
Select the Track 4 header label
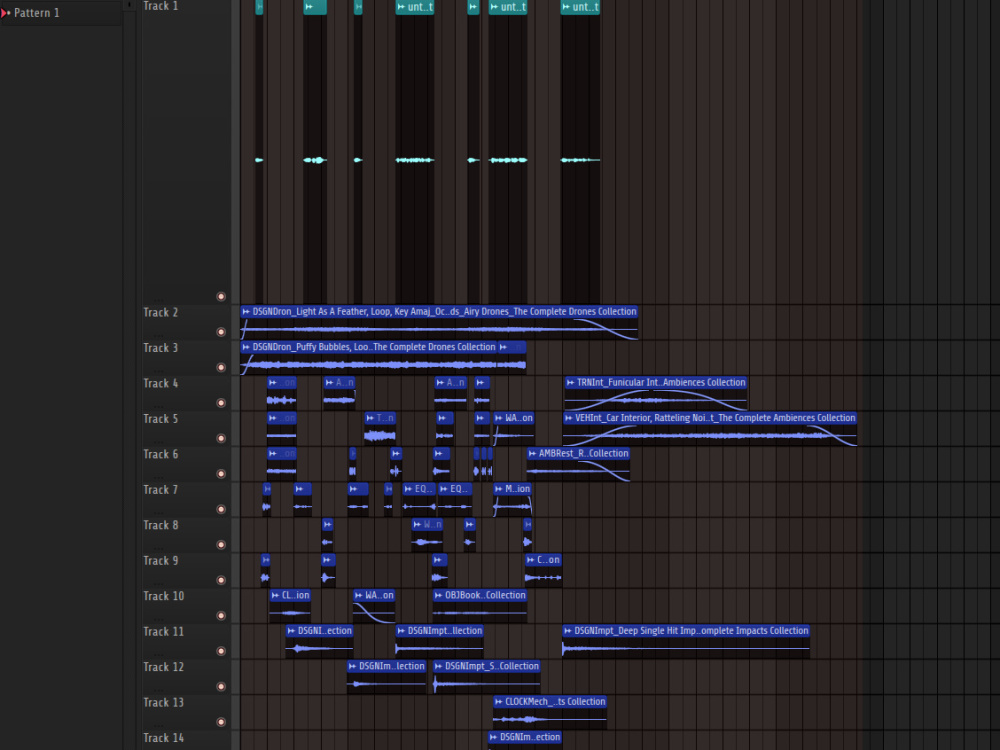tap(161, 383)
